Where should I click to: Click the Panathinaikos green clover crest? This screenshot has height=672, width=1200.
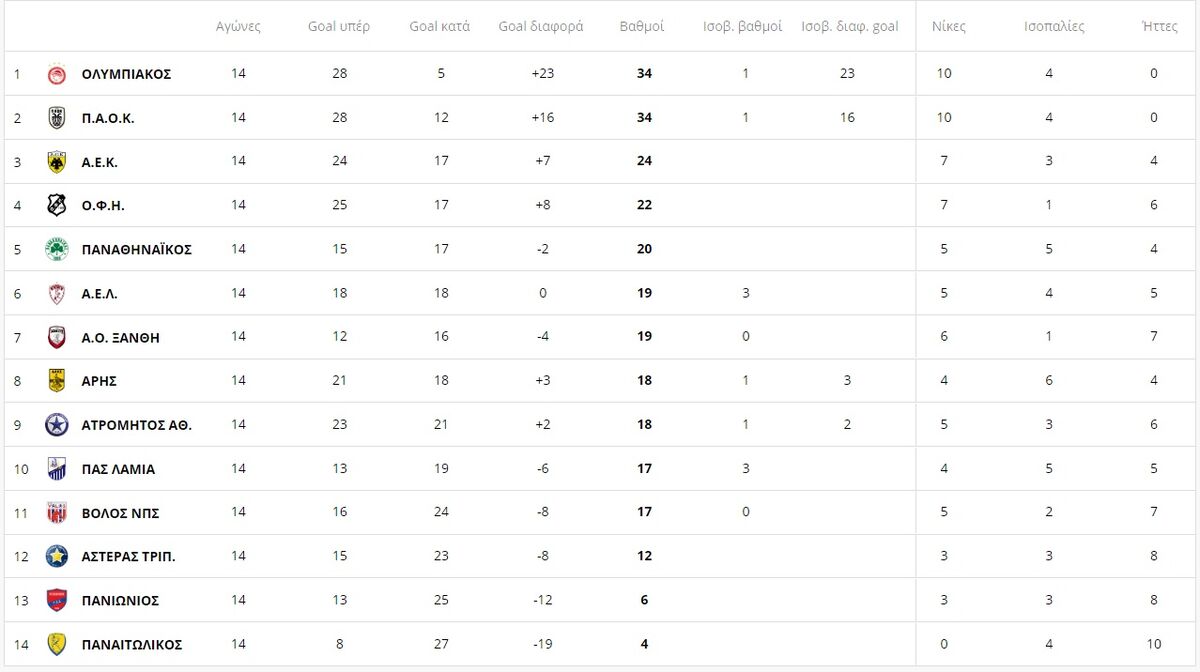pos(57,249)
